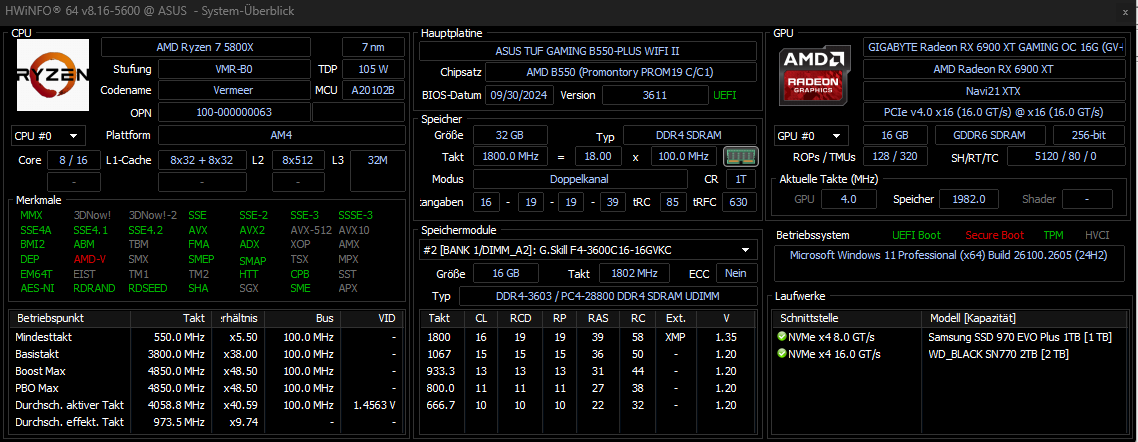Select the Doppelkanal mode field
1138x442 pixels.
pyautogui.click(x=580, y=179)
